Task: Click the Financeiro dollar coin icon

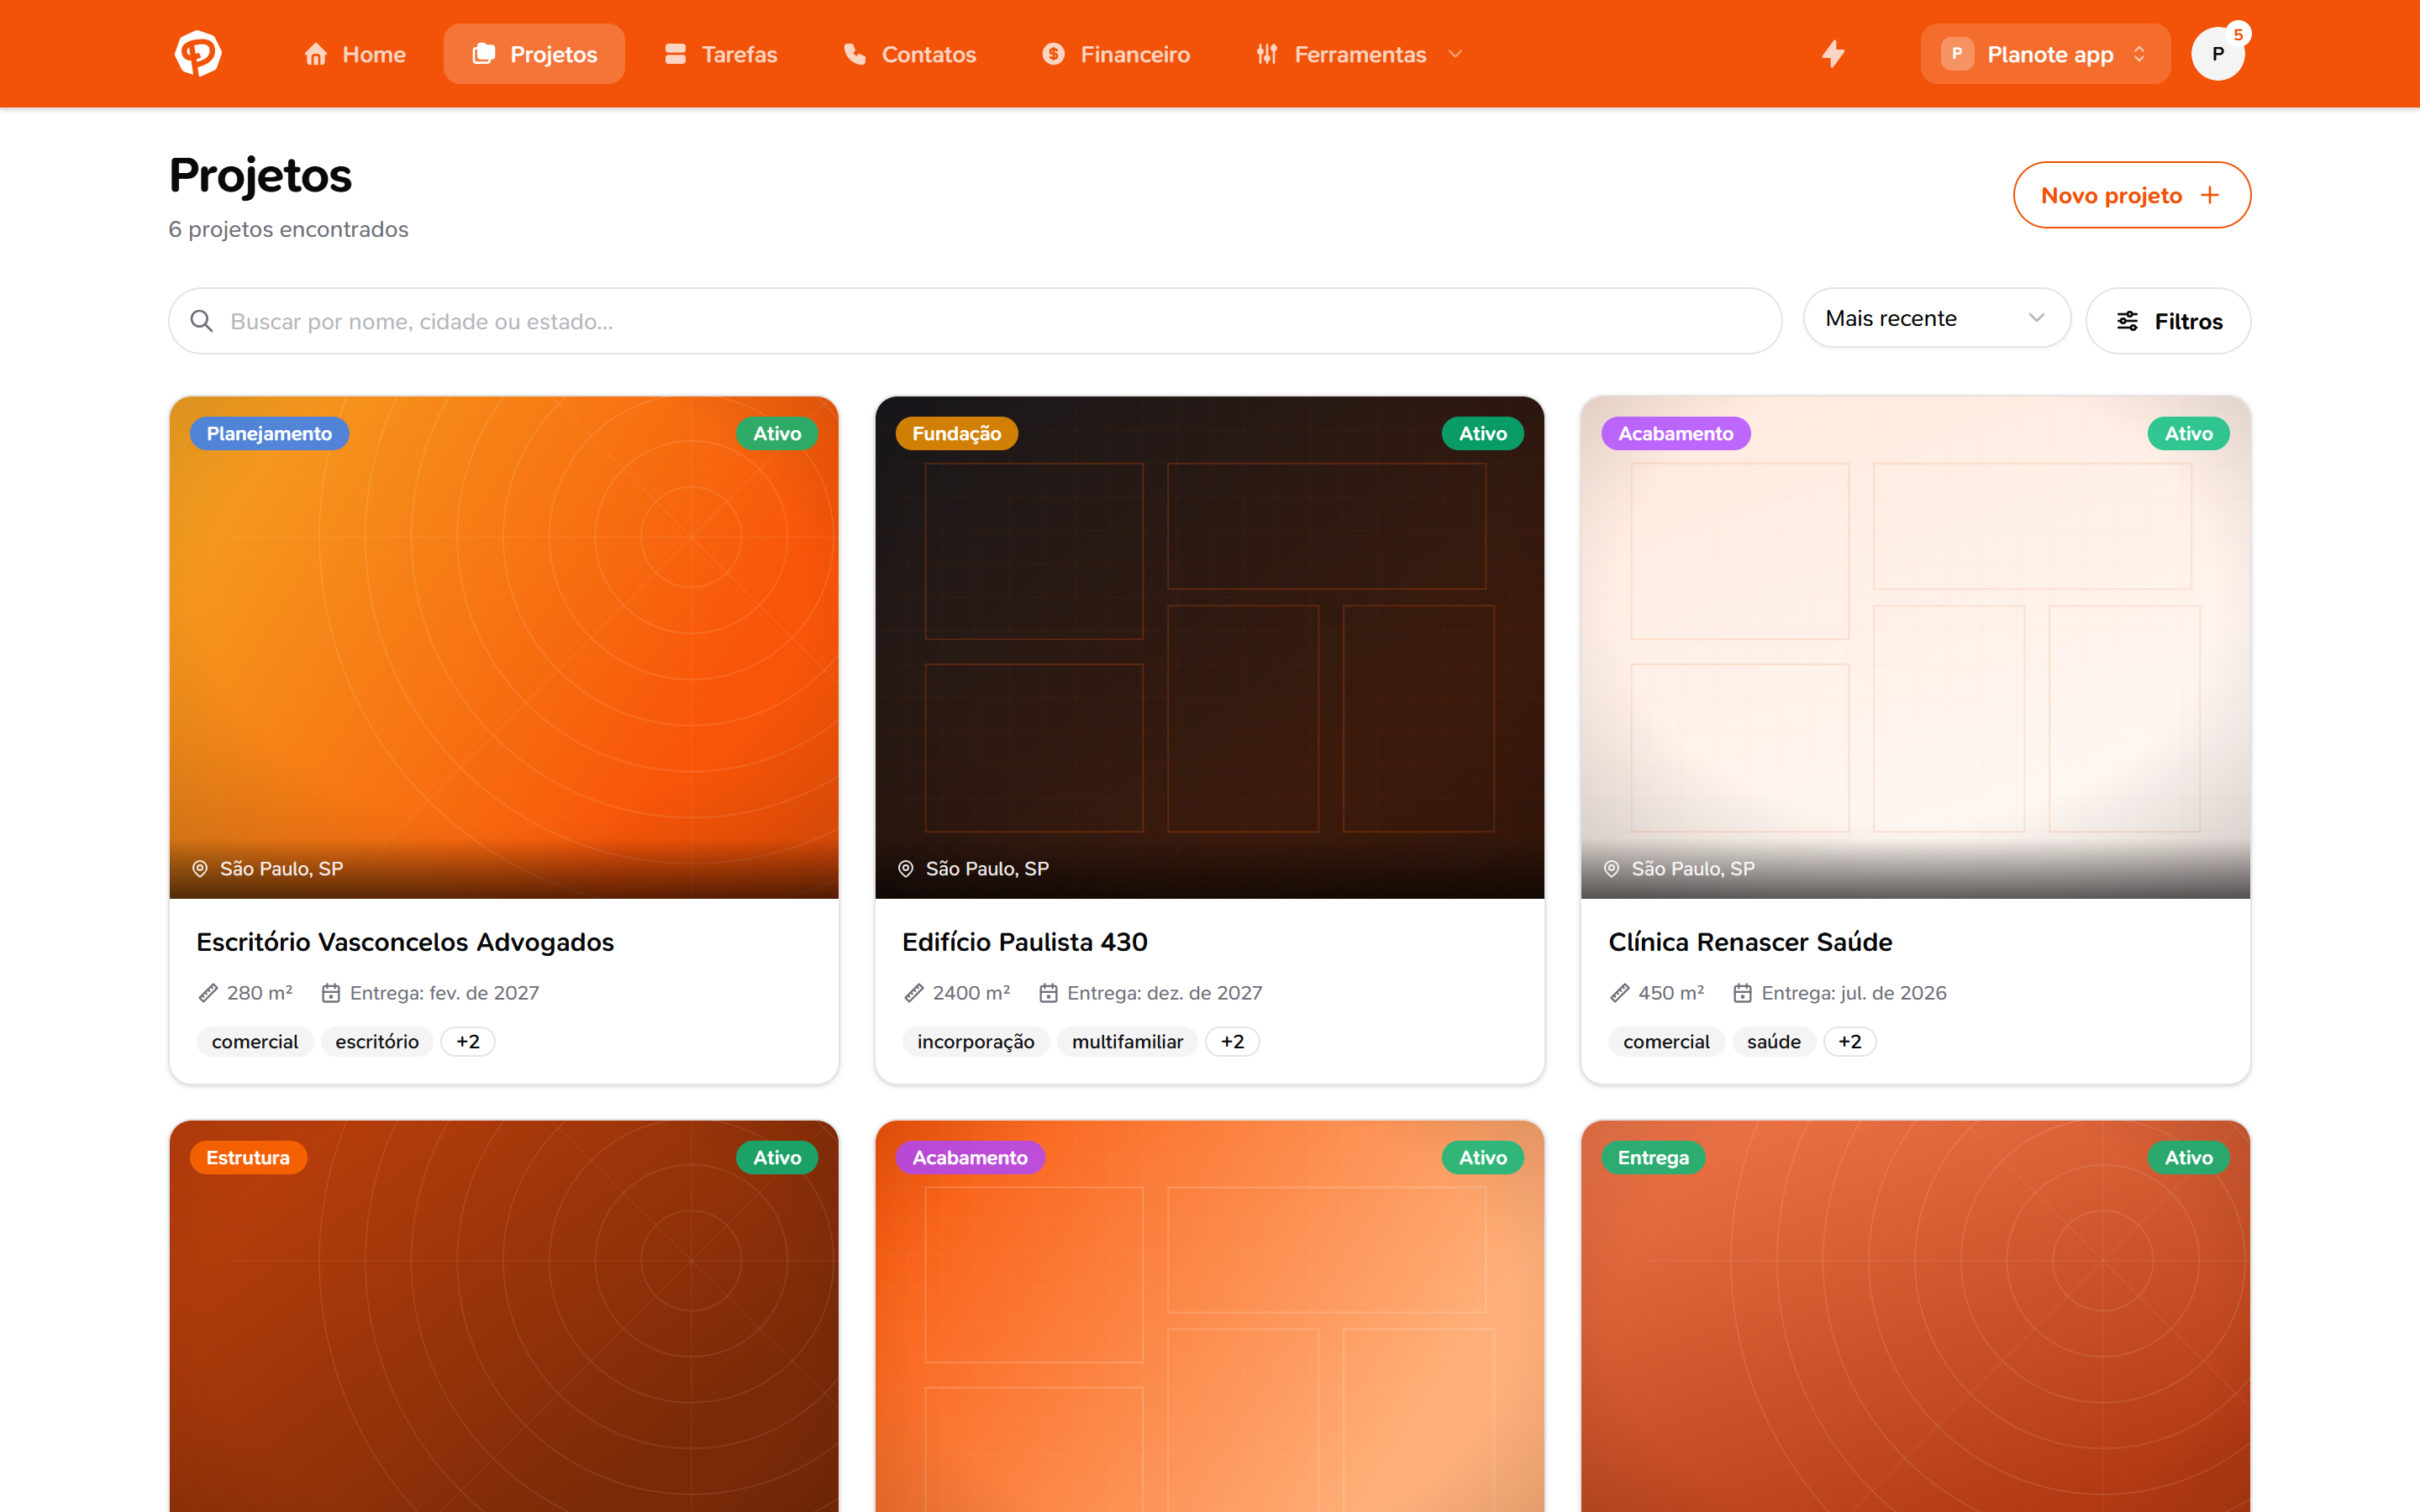Action: (1053, 54)
